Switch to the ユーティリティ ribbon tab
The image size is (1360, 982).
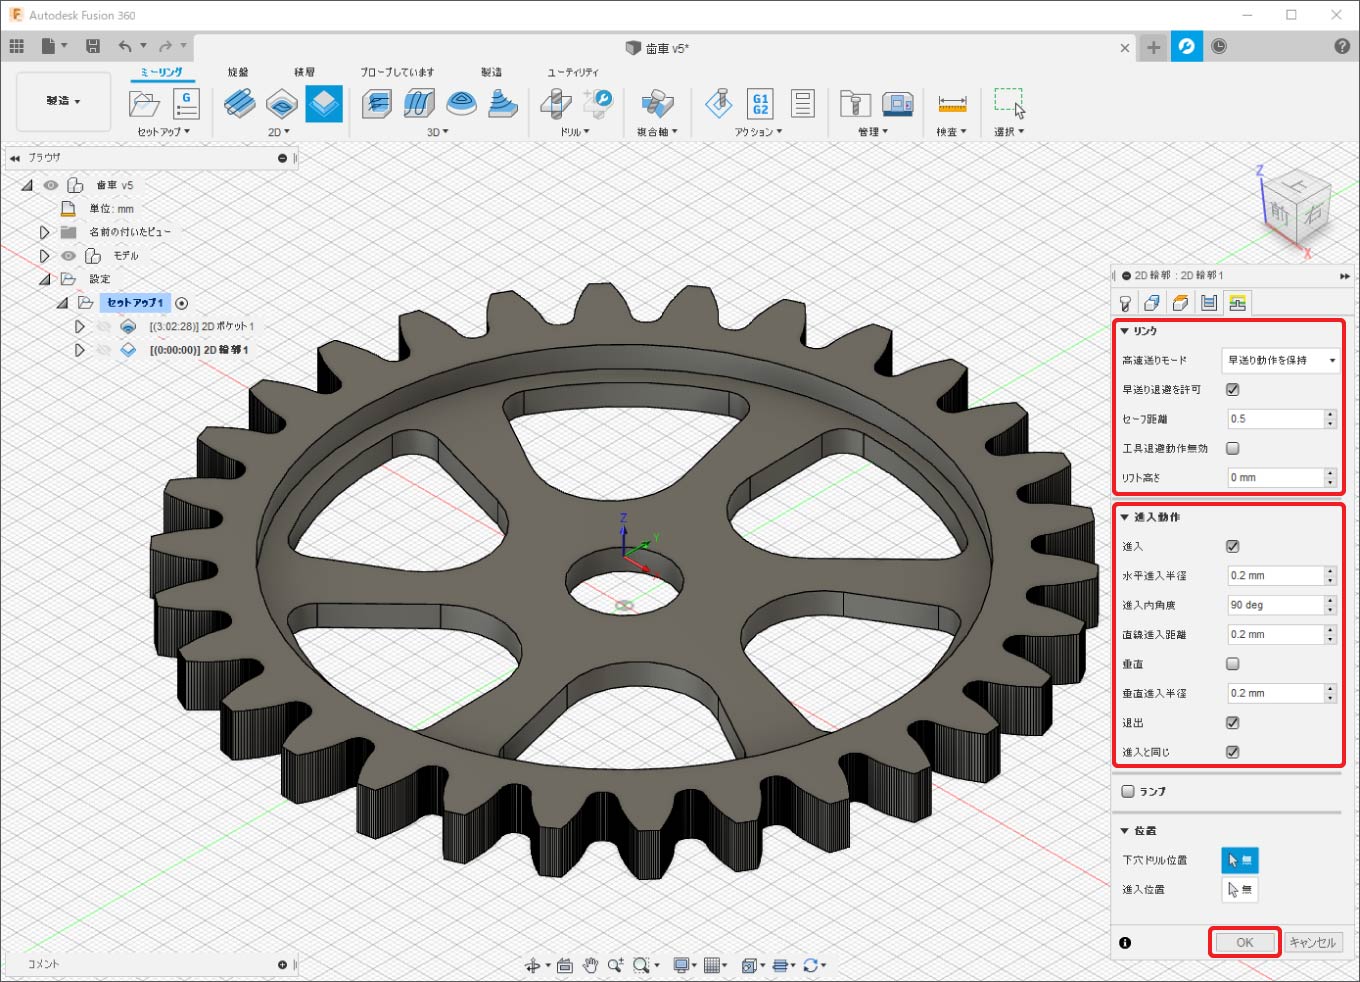[x=572, y=72]
